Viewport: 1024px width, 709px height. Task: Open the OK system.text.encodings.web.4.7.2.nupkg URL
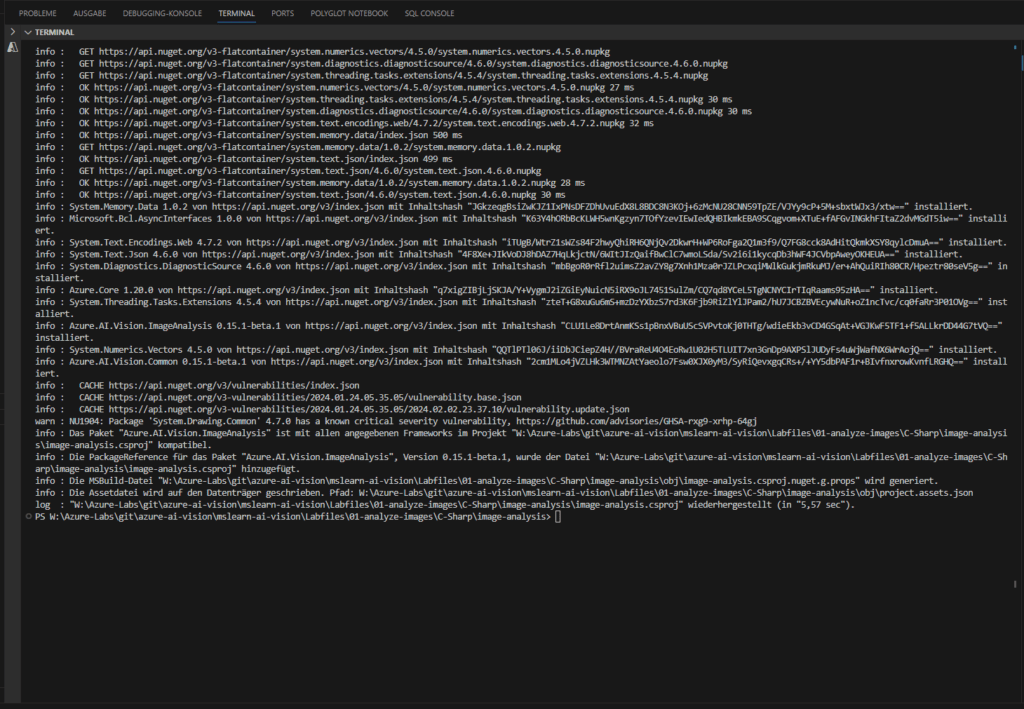coord(359,123)
